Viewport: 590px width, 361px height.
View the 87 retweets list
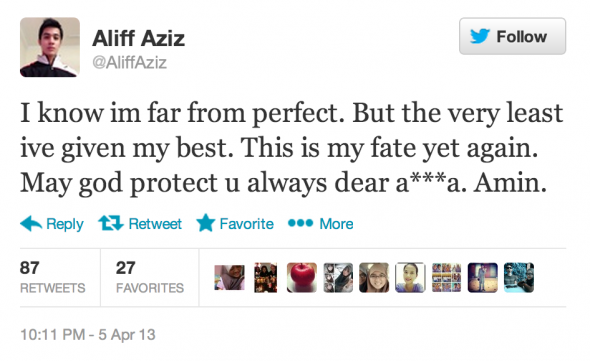(x=52, y=277)
